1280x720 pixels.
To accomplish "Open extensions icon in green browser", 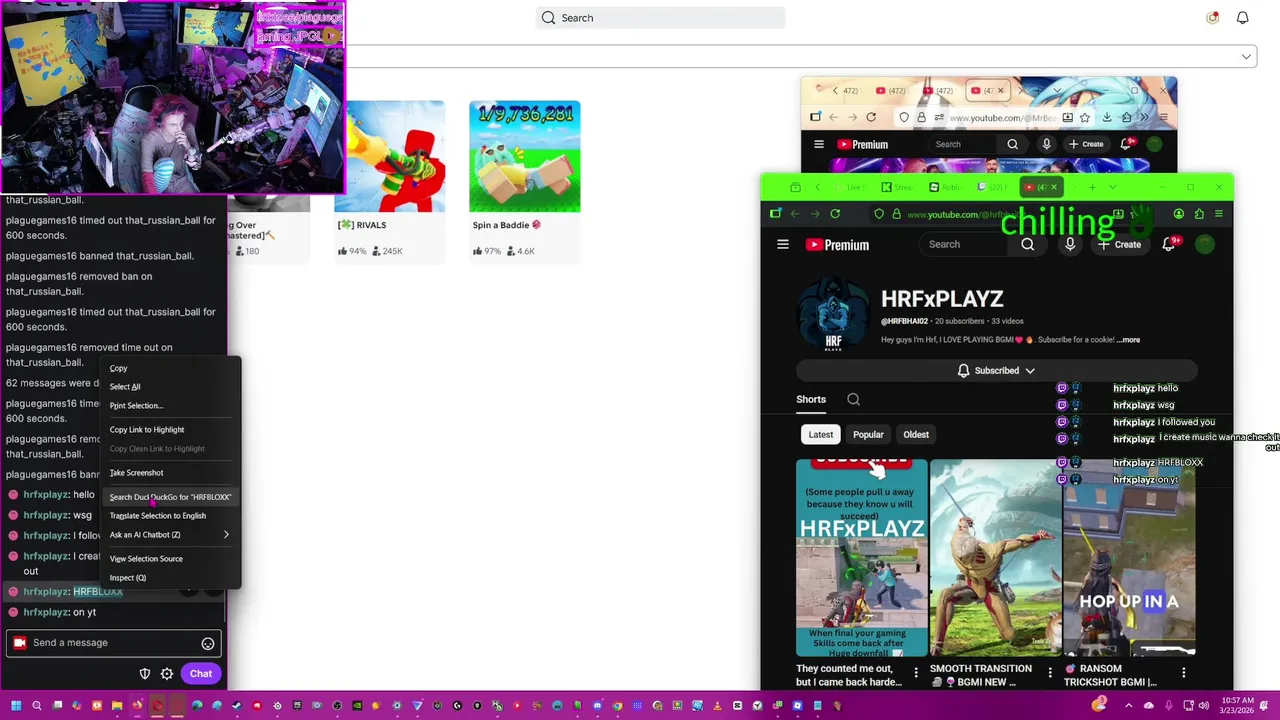I will coord(1199,214).
